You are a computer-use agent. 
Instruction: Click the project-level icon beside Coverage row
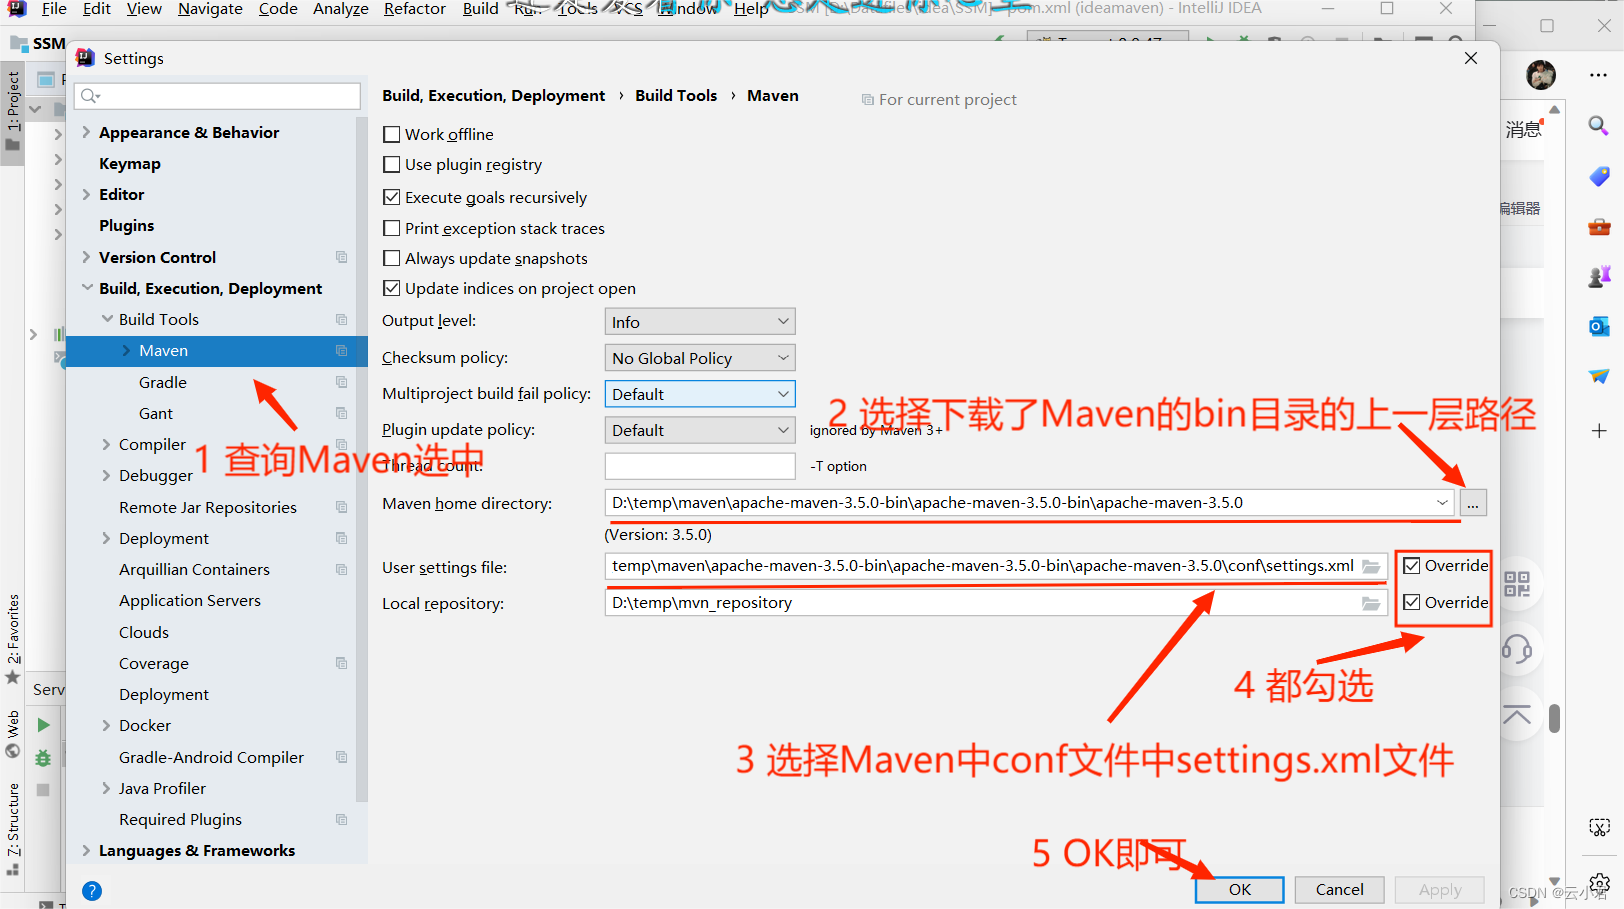(x=342, y=663)
